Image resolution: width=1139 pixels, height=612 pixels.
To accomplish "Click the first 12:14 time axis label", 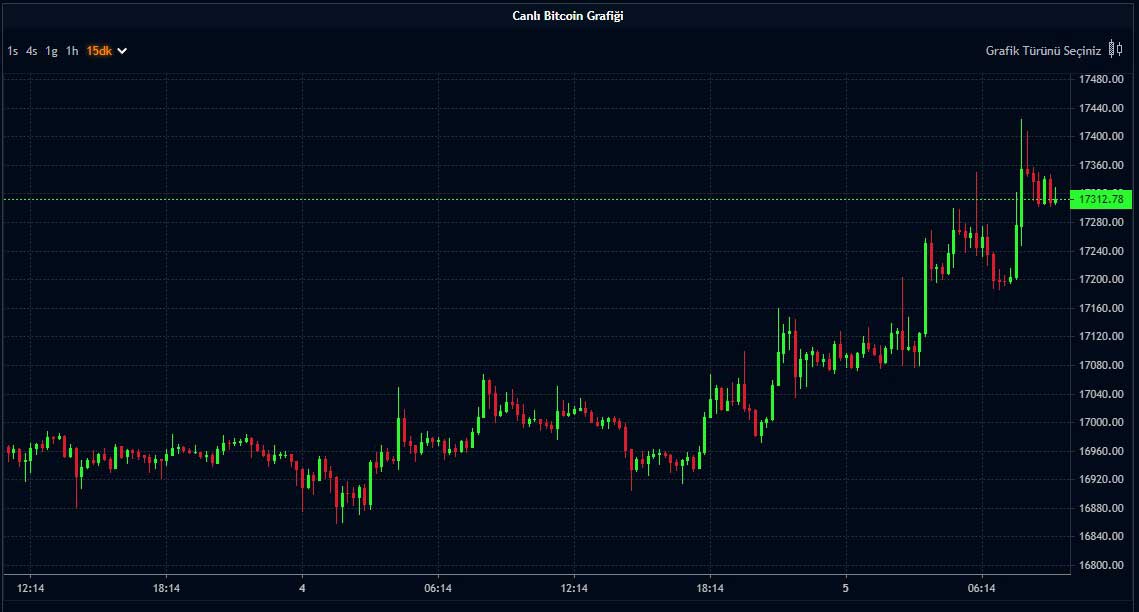I will (x=31, y=589).
